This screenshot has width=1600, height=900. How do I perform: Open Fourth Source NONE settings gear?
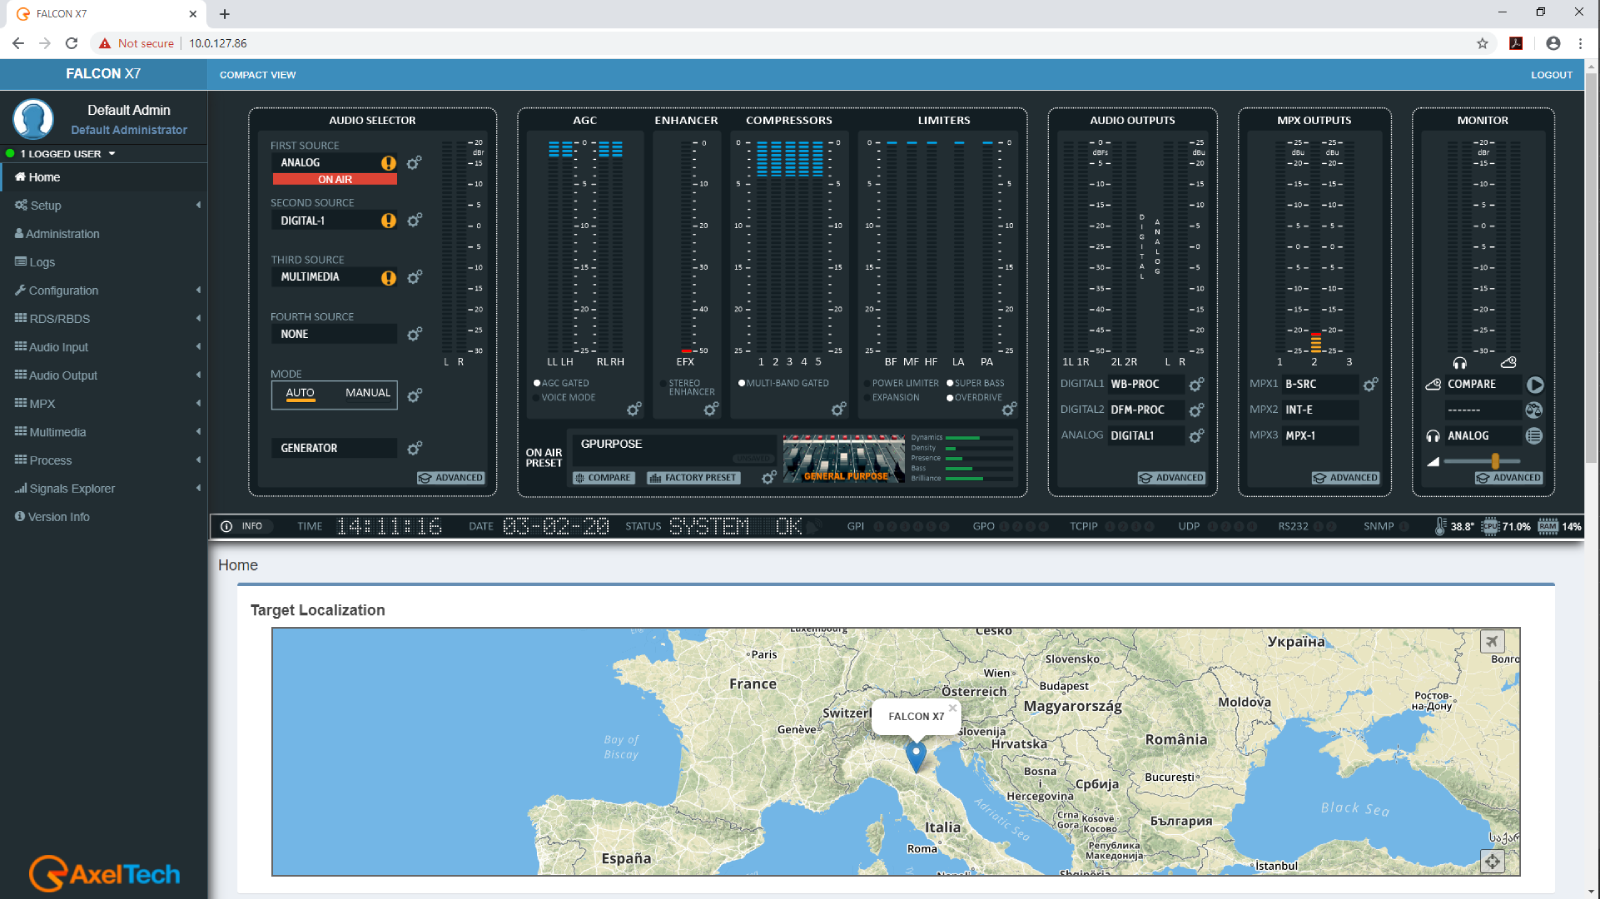pyautogui.click(x=414, y=334)
